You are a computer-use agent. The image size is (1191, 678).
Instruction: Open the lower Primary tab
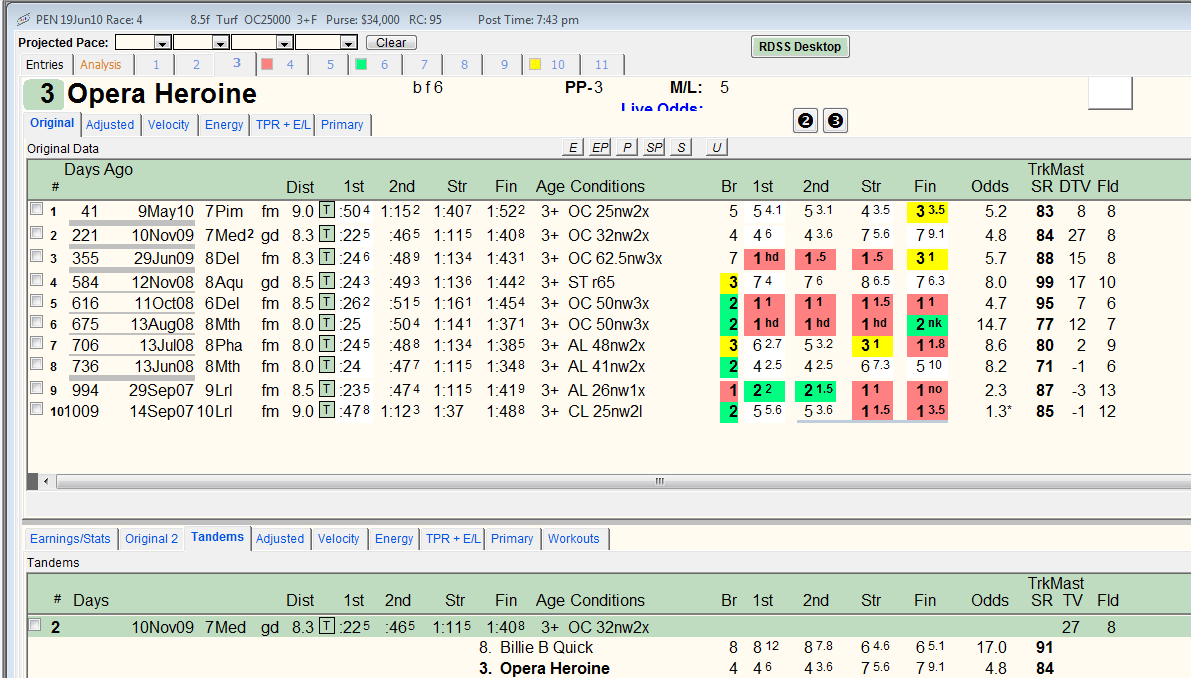(x=512, y=538)
